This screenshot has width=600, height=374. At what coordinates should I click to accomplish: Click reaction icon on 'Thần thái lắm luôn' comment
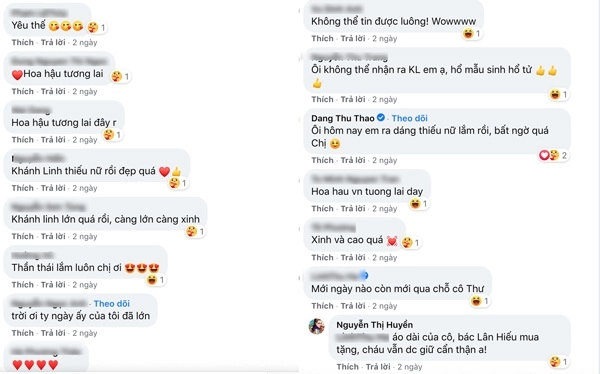[x=152, y=280]
